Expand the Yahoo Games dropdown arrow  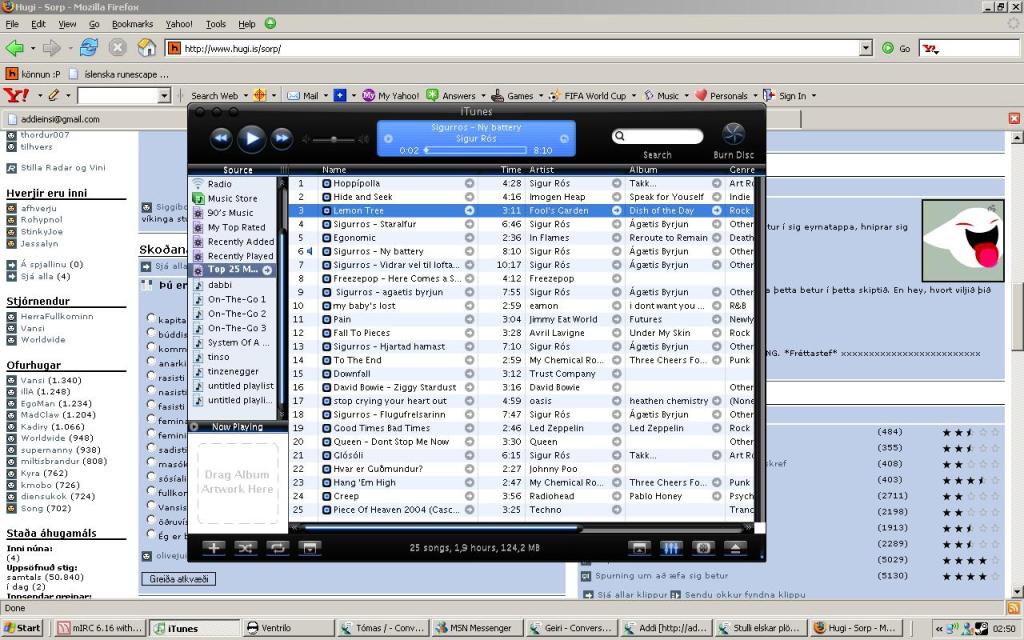(x=540, y=96)
